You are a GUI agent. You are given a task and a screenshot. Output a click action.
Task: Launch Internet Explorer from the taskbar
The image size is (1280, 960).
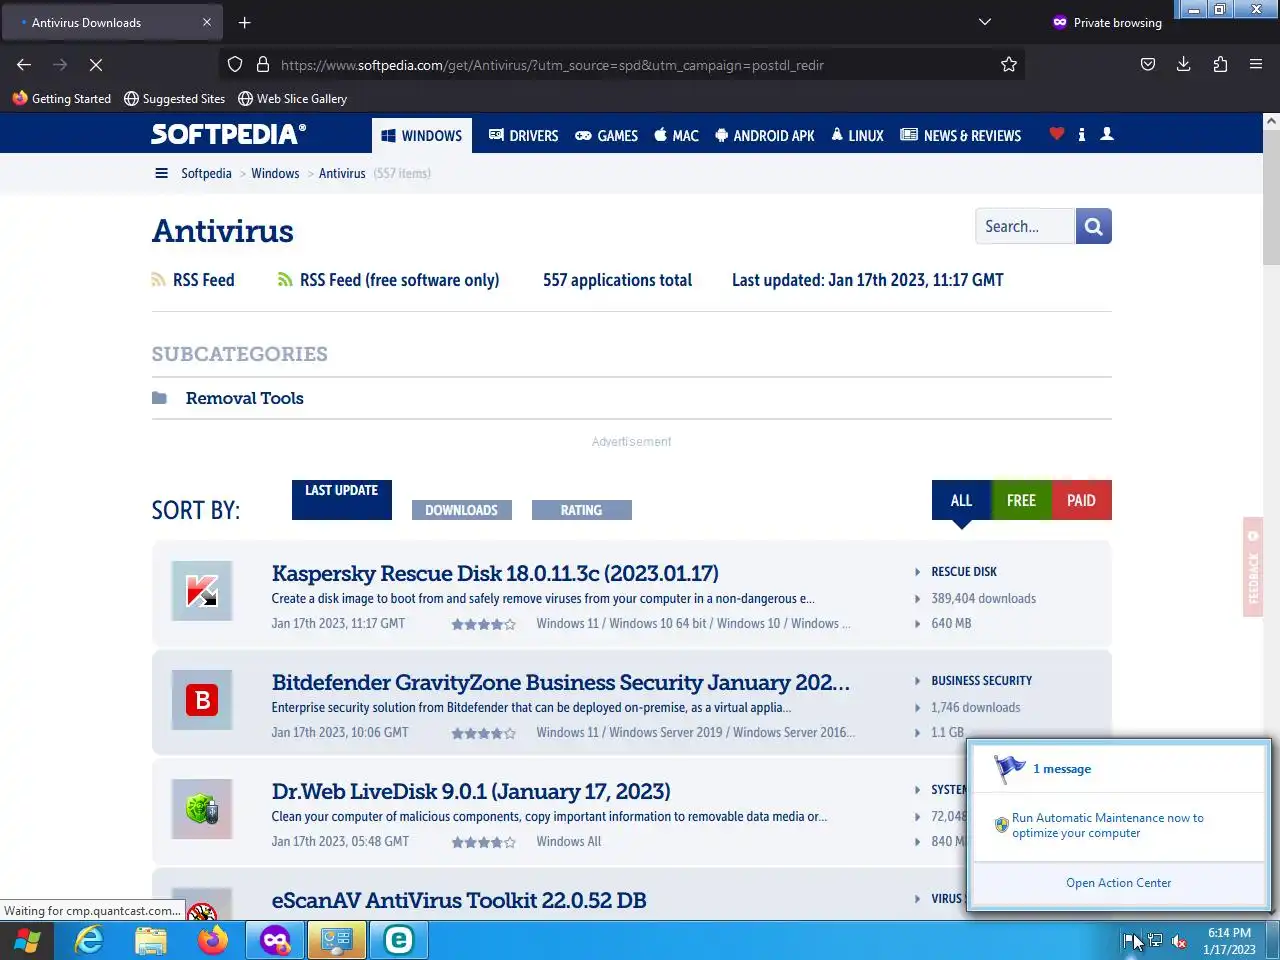coord(89,940)
